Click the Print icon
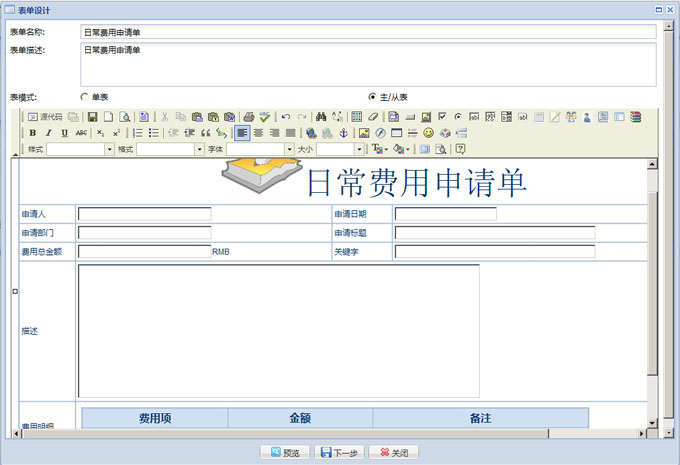680x465 pixels. [249, 117]
